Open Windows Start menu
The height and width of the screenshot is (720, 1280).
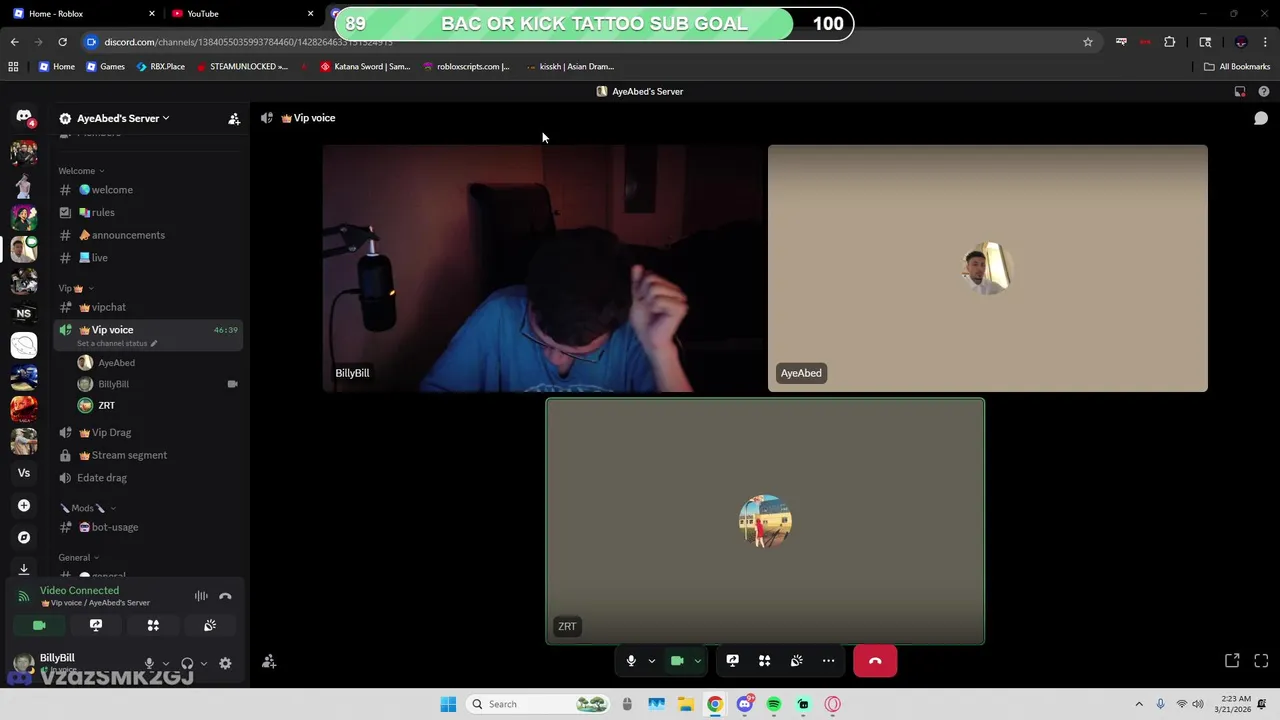pyautogui.click(x=448, y=704)
